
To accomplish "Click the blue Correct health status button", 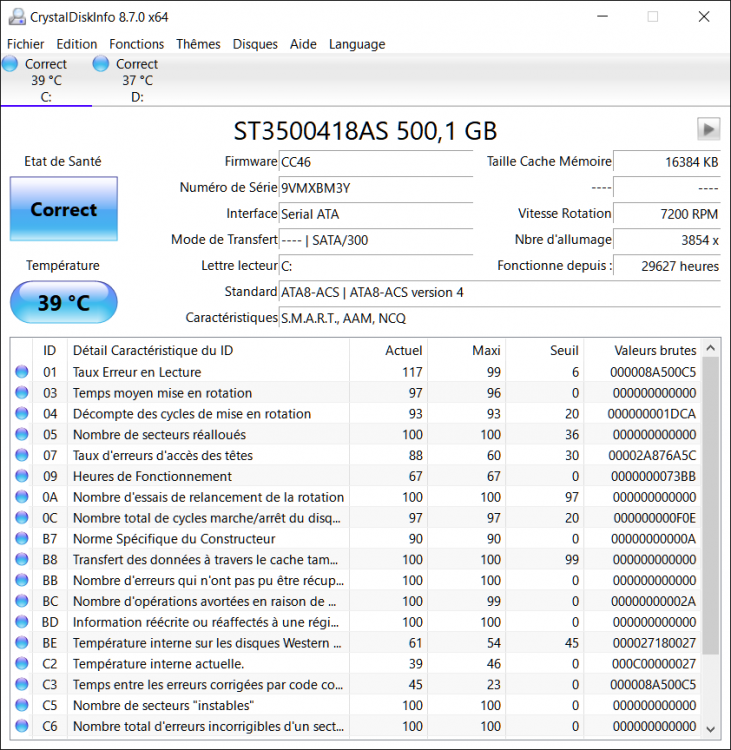I will click(x=63, y=210).
